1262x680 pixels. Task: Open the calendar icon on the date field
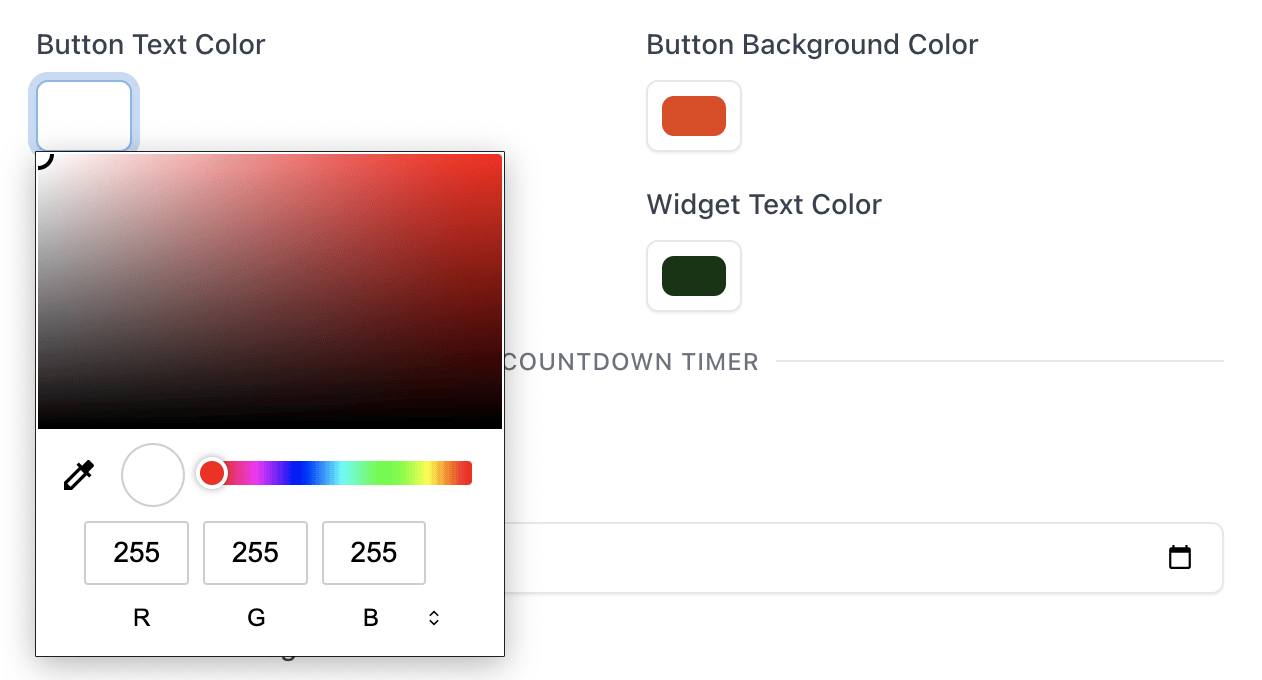tap(1180, 558)
